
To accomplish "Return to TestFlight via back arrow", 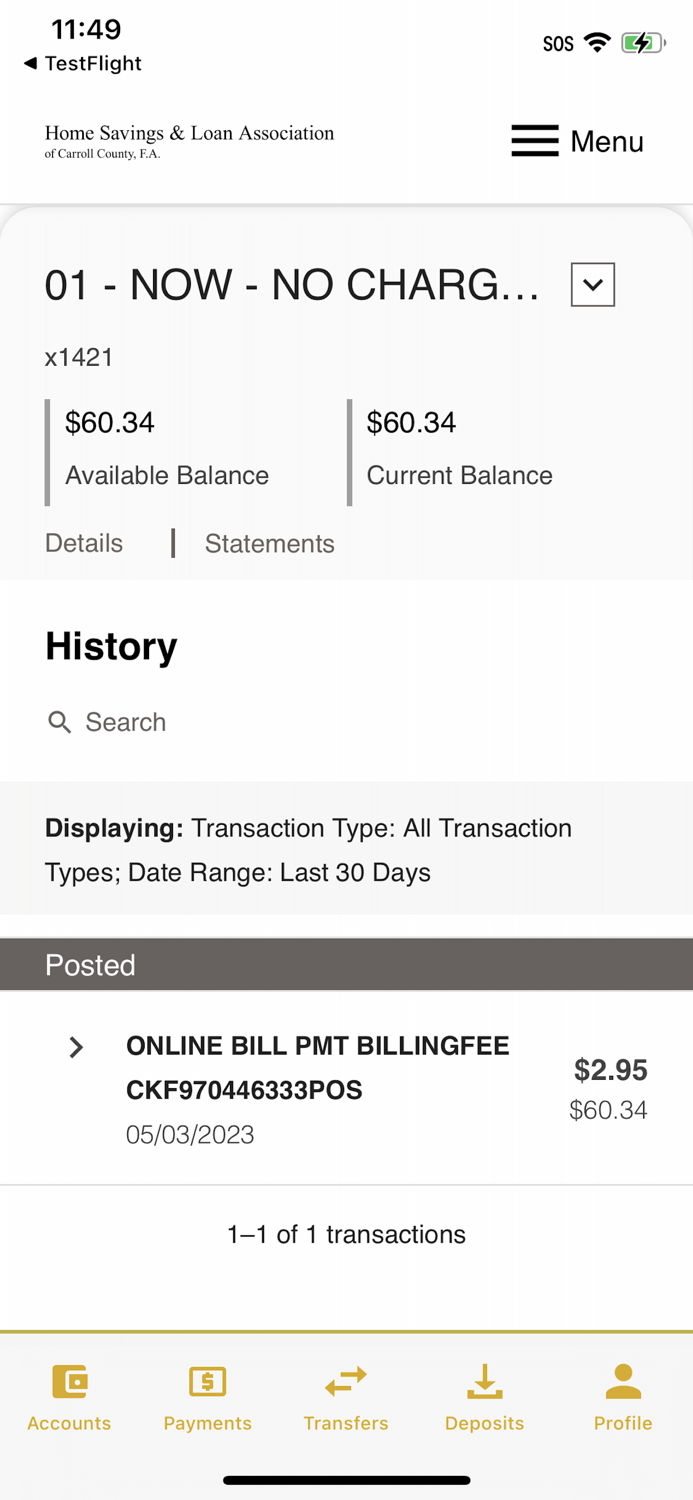I will [x=31, y=63].
